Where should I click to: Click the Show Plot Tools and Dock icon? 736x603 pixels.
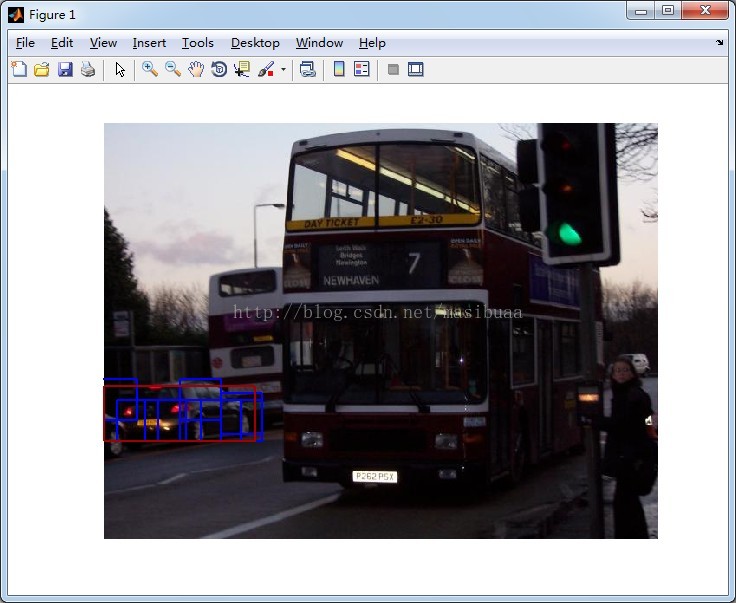click(416, 69)
